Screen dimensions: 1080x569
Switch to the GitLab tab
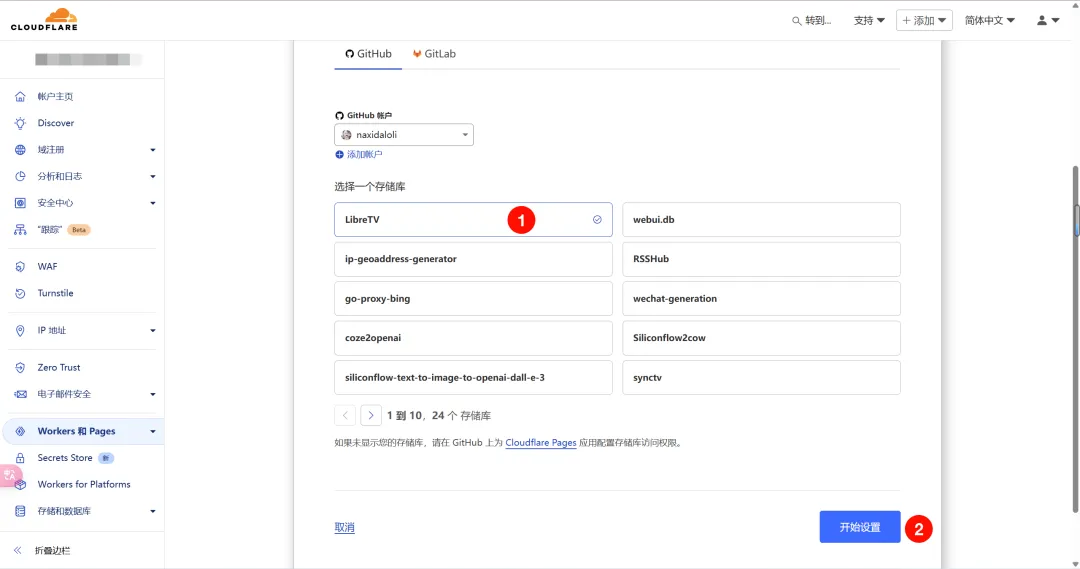tap(434, 54)
